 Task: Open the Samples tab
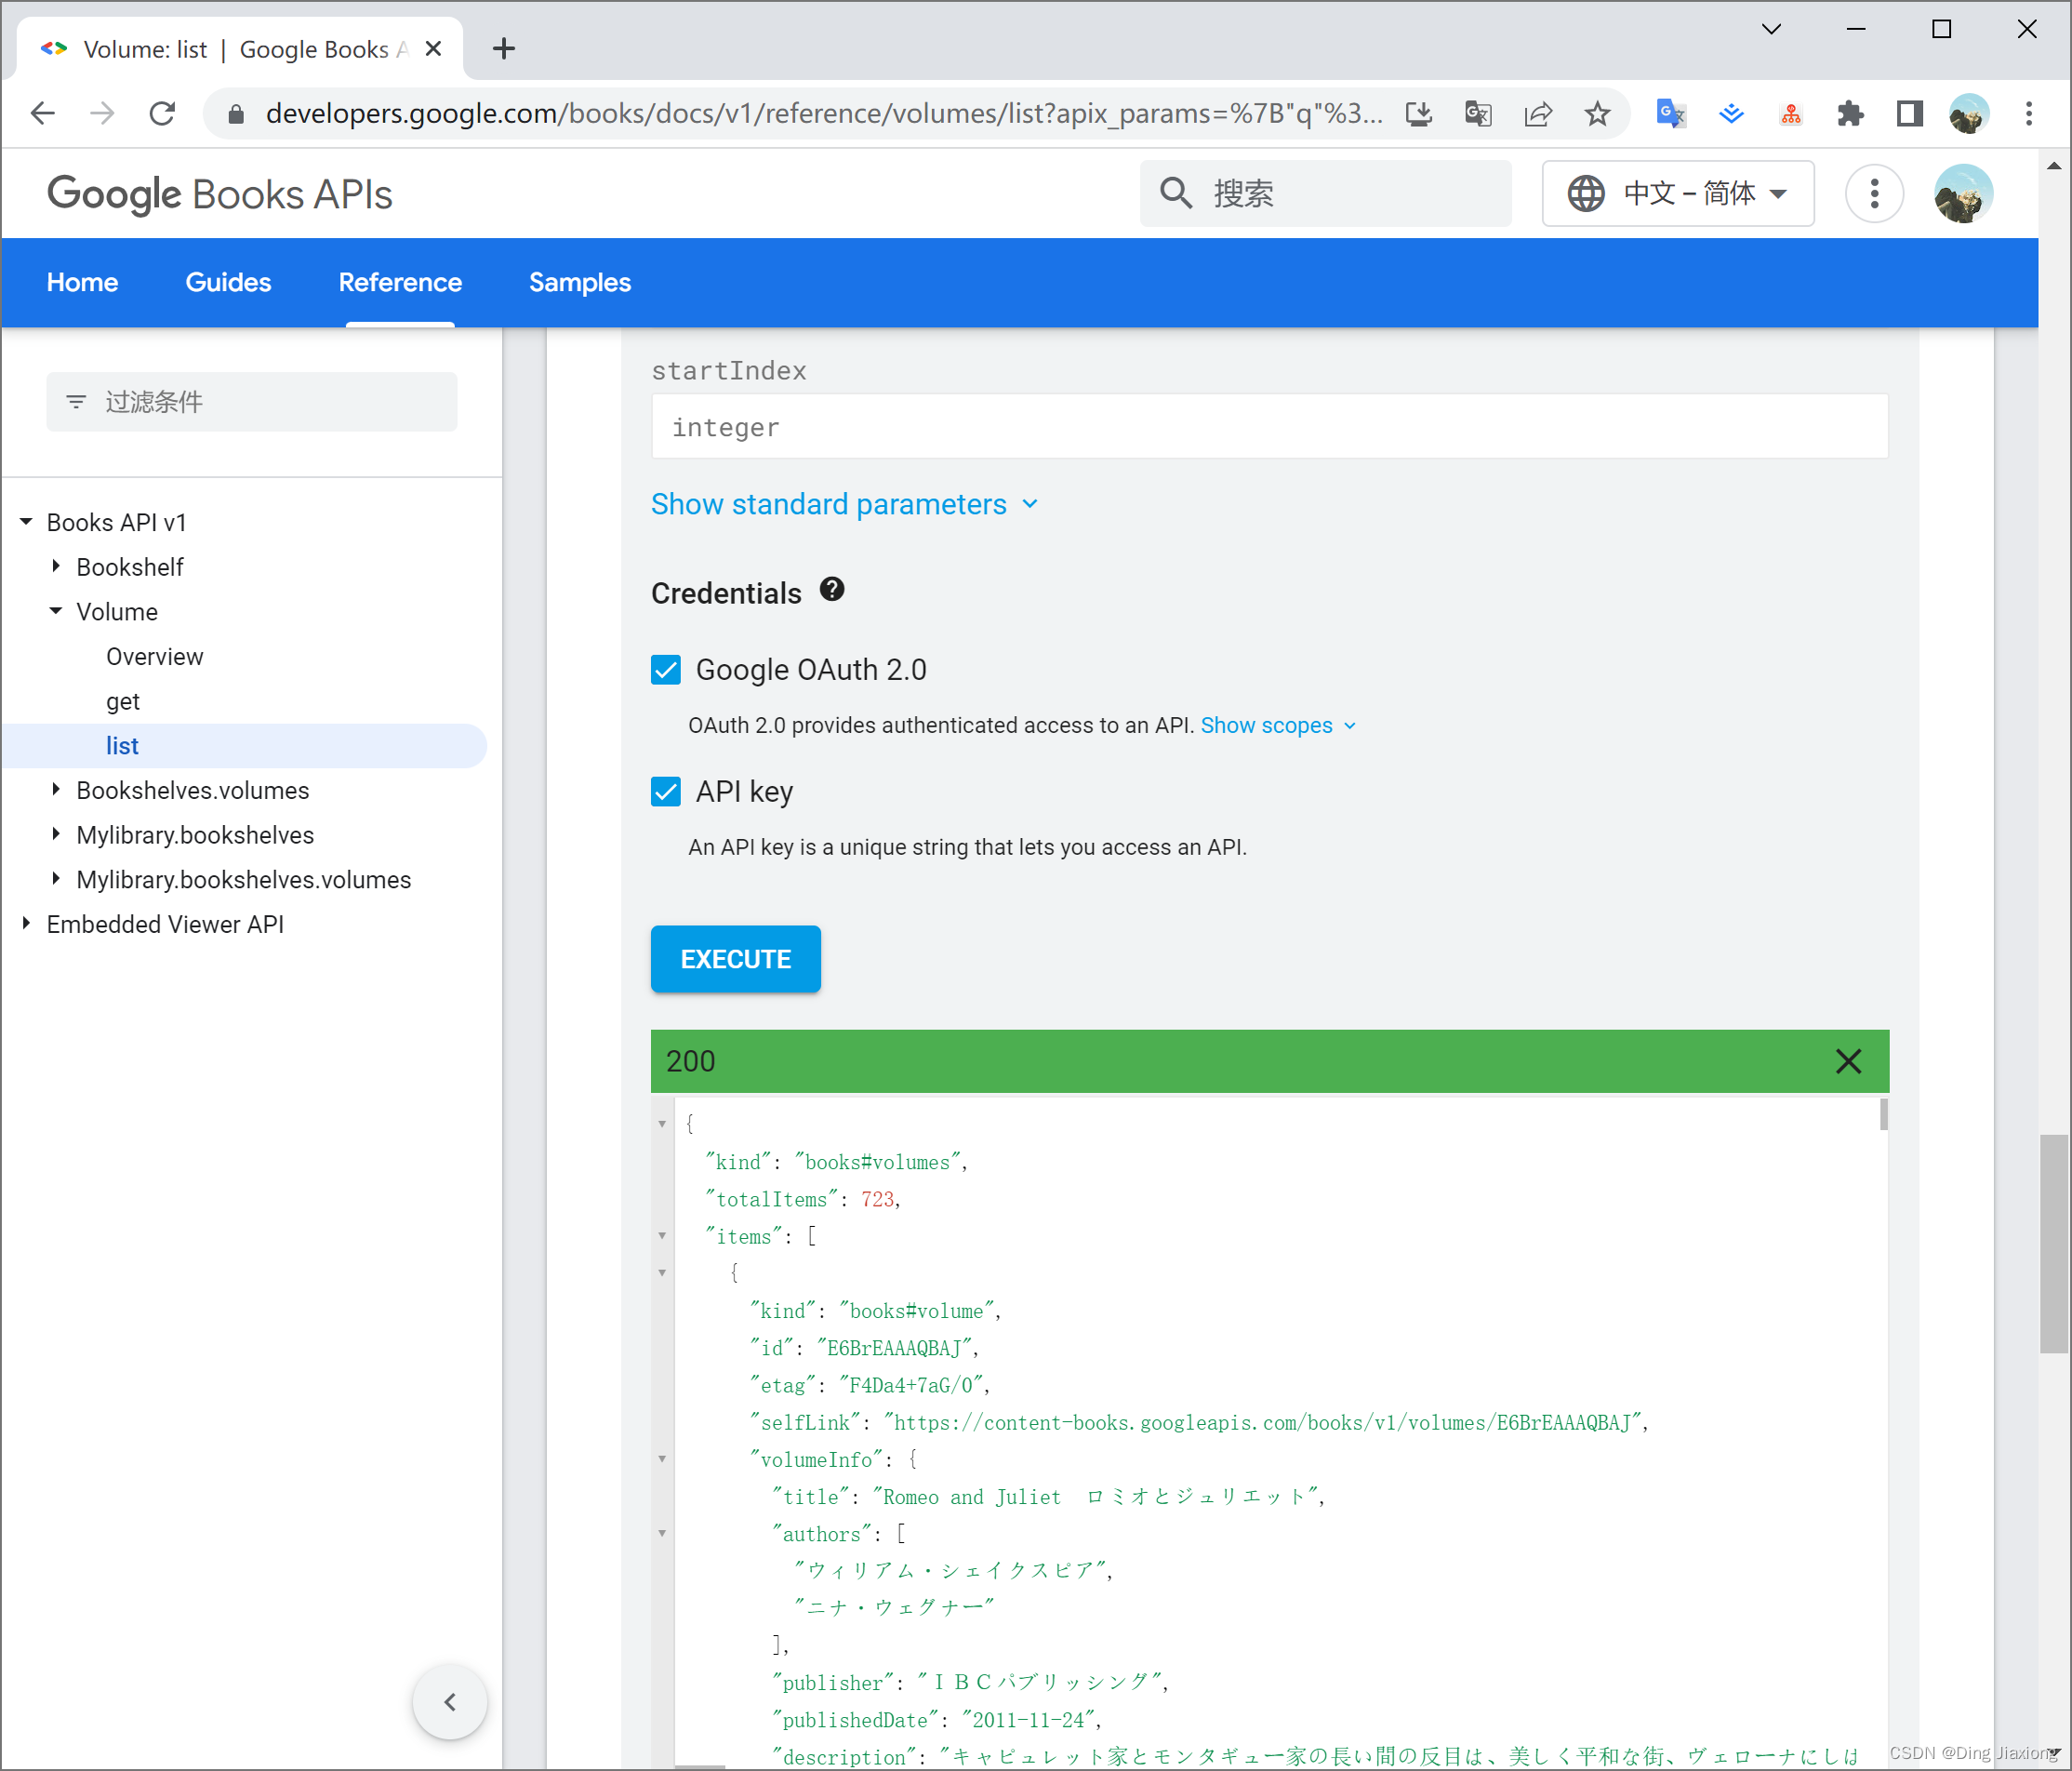tap(579, 282)
